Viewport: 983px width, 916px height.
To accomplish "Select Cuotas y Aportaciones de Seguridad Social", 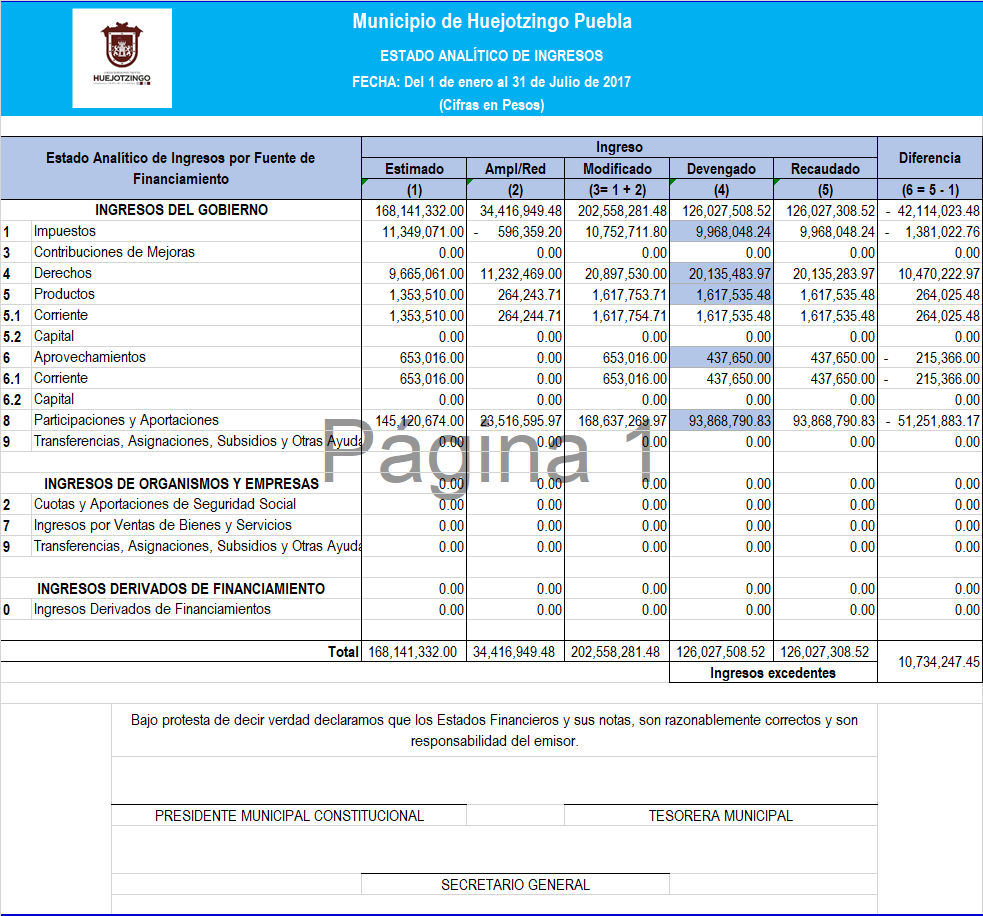I will (165, 504).
